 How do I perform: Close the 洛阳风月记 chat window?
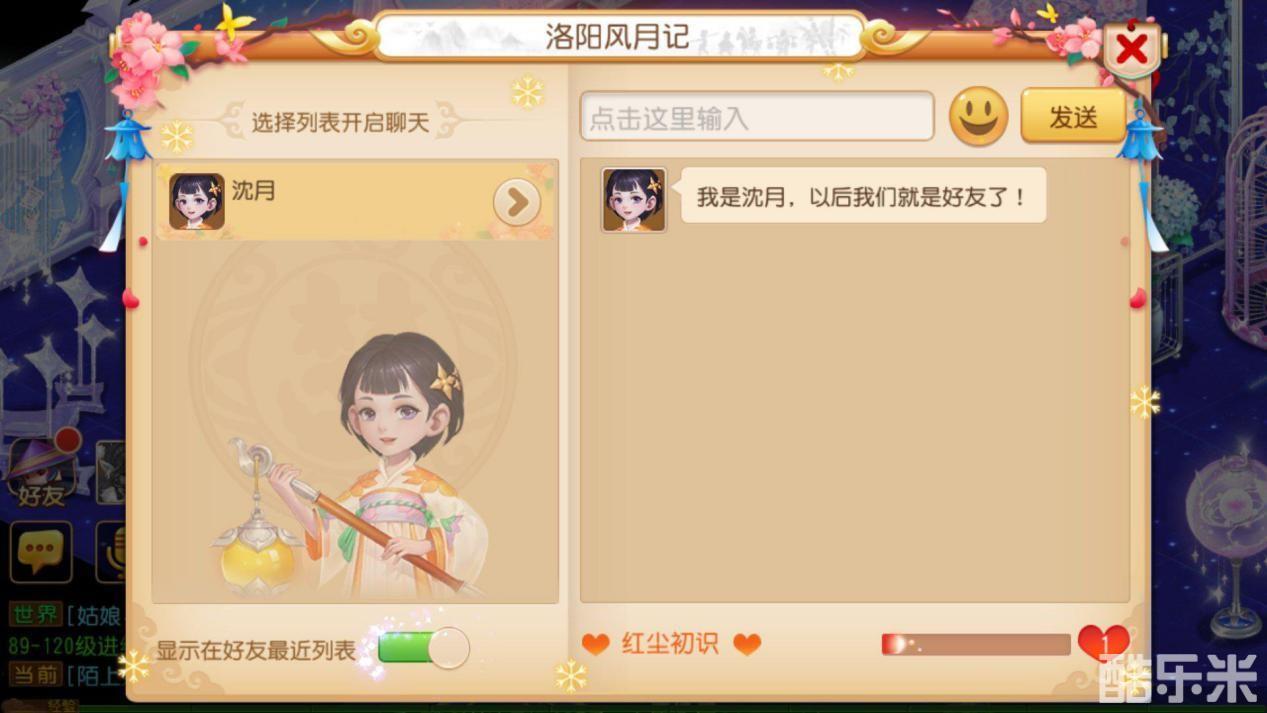point(1132,49)
